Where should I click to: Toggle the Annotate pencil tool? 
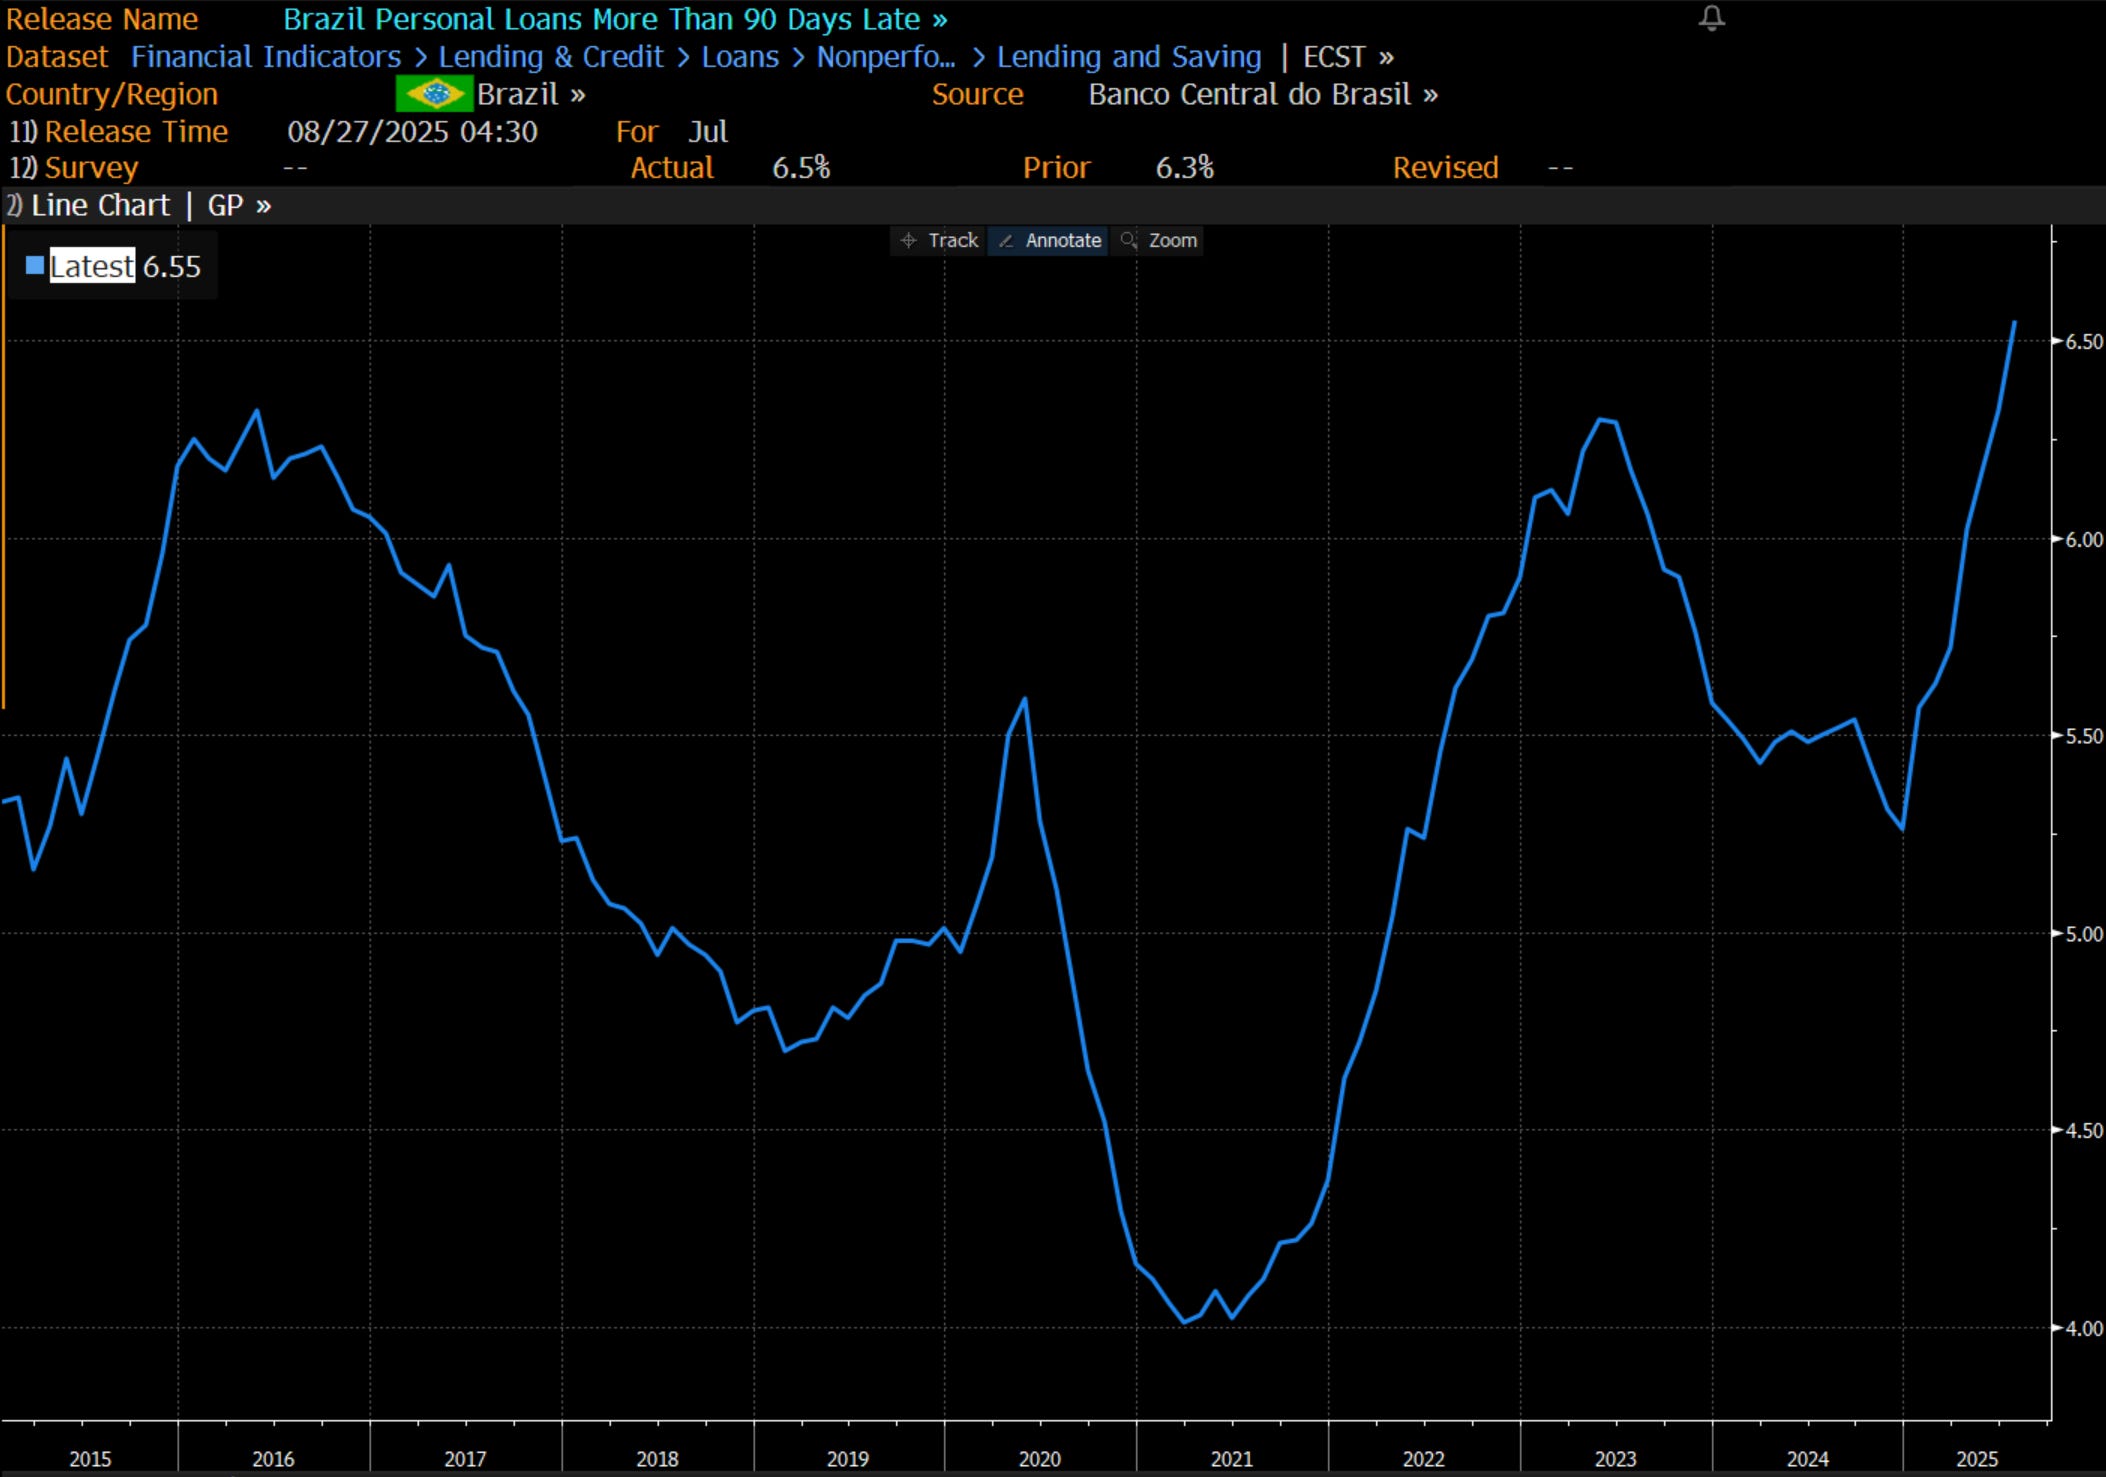click(1049, 240)
